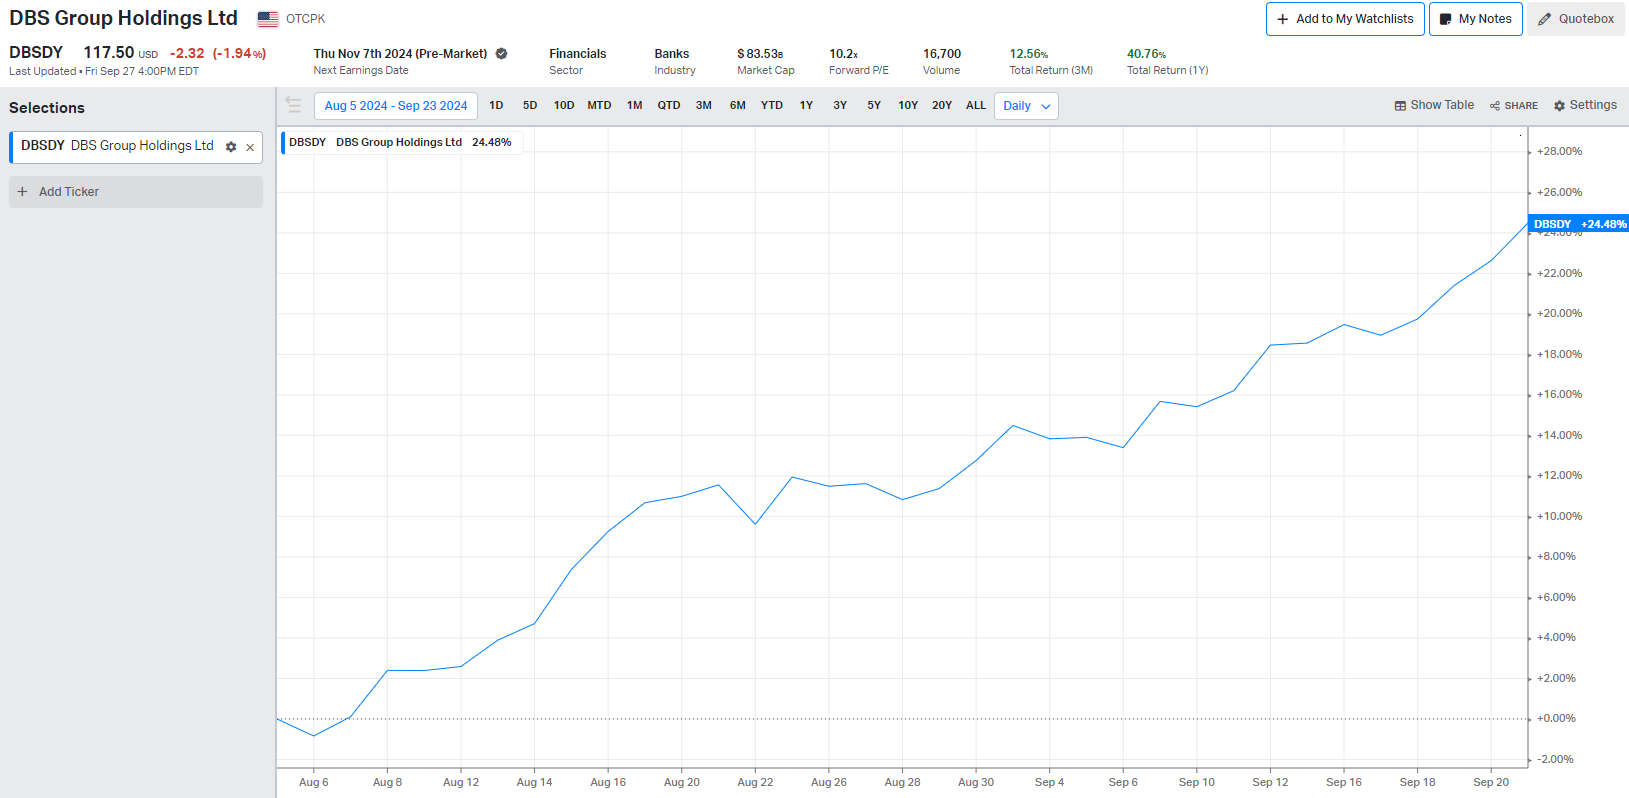Select the 3M time range

pos(704,106)
